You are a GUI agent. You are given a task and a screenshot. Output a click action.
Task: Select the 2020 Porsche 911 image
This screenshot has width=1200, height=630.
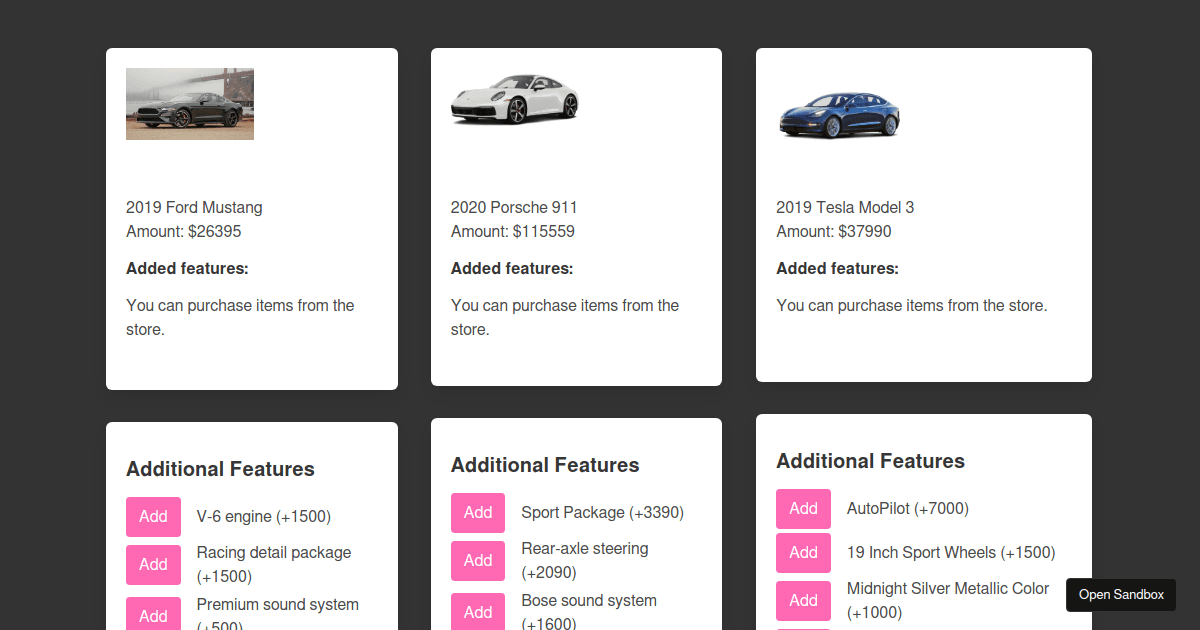[515, 100]
